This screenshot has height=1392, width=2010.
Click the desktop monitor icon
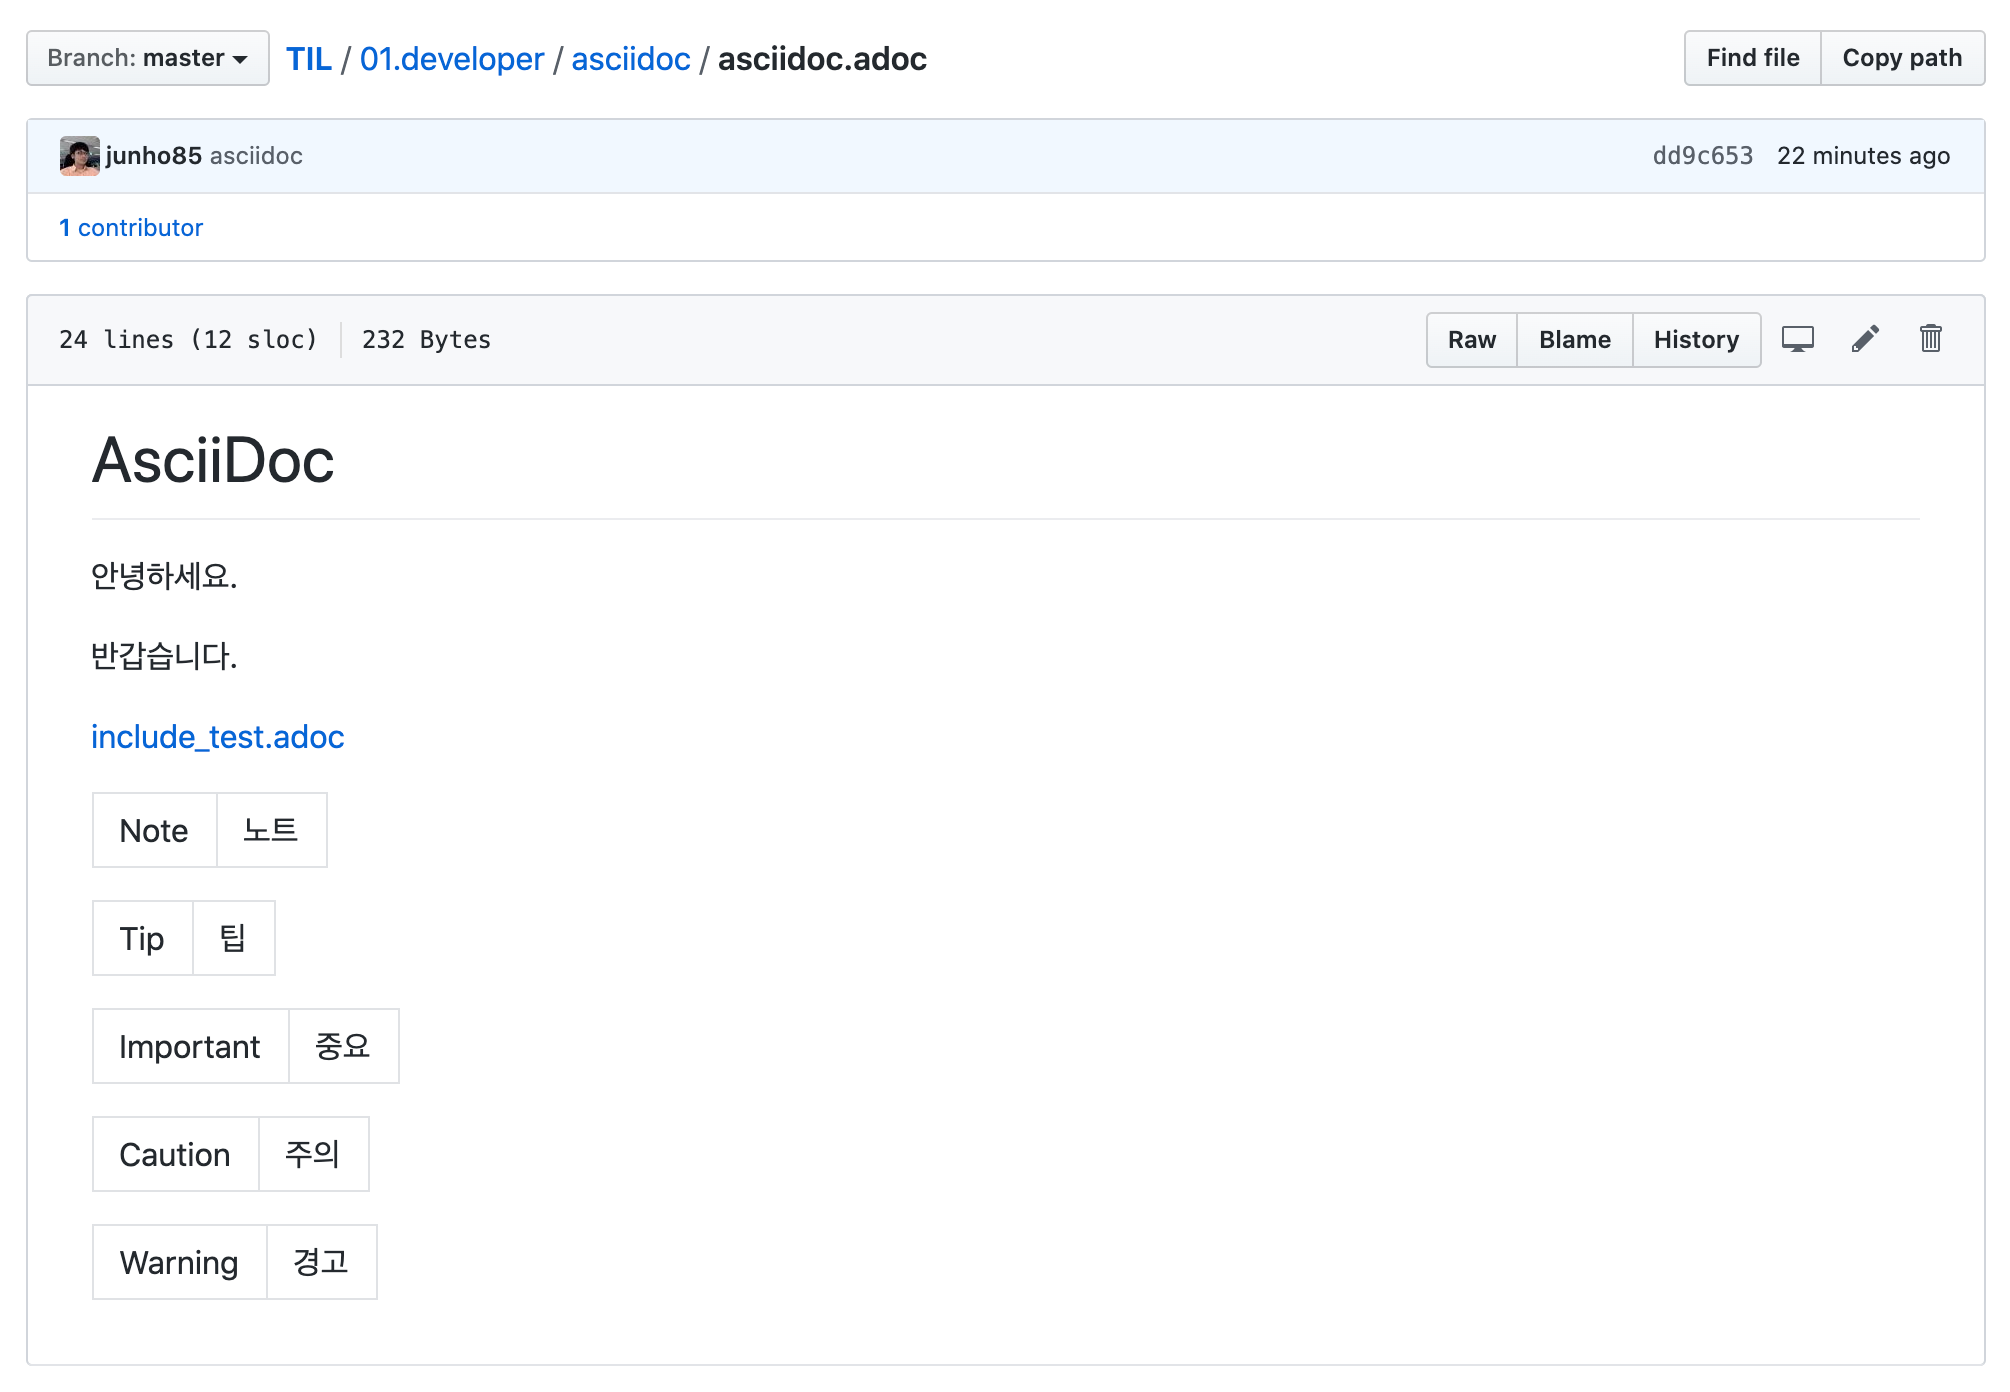(1797, 339)
